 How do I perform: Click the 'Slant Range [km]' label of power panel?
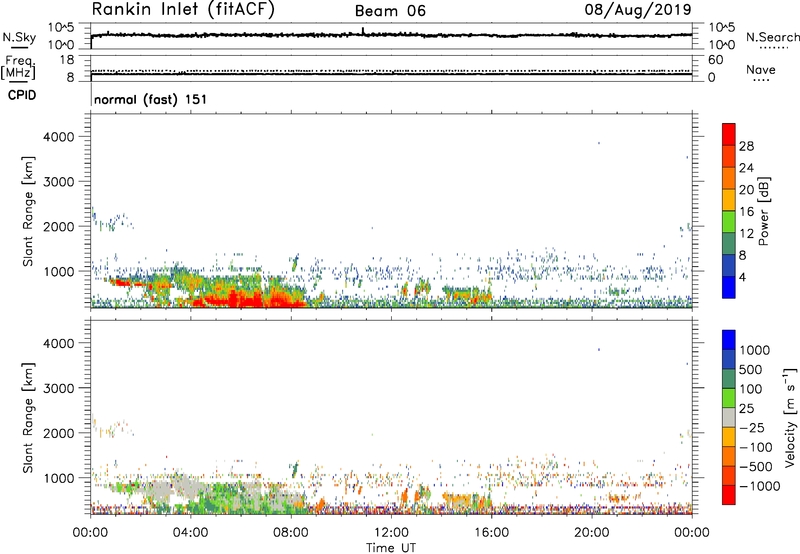pos(28,211)
